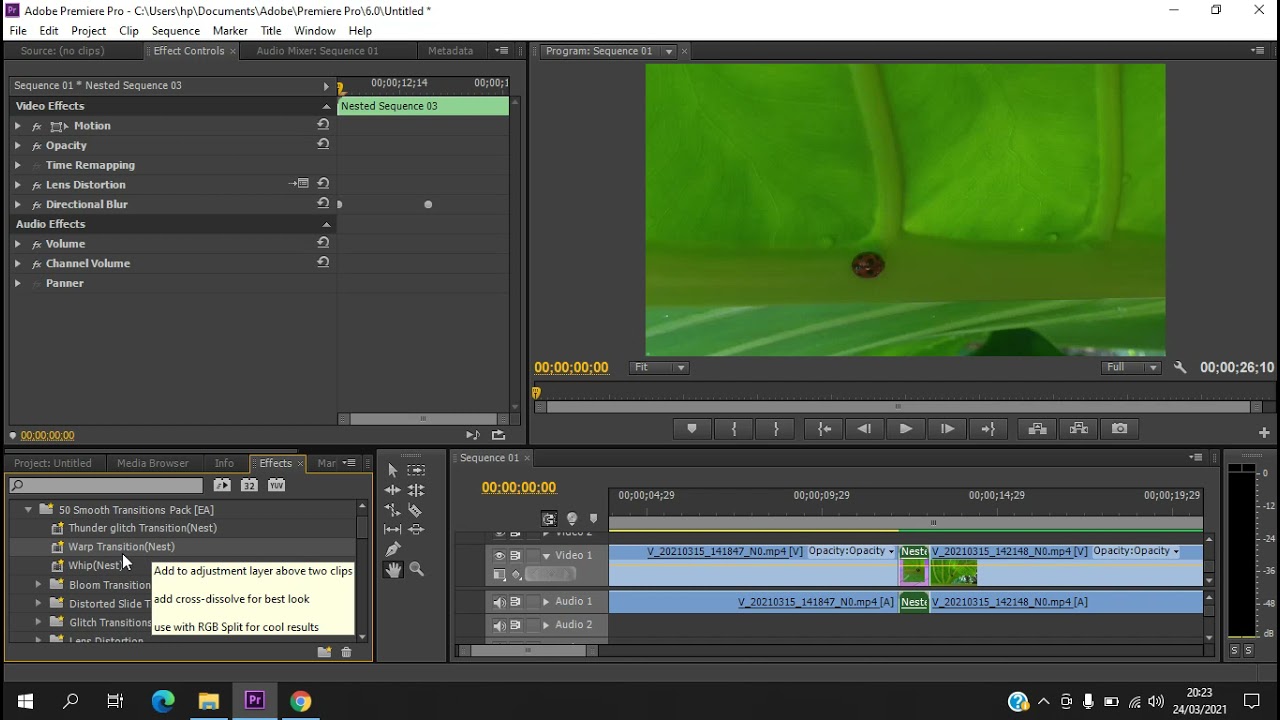The image size is (1280, 720).
Task: Toggle Snap in the timeline
Action: click(x=549, y=519)
